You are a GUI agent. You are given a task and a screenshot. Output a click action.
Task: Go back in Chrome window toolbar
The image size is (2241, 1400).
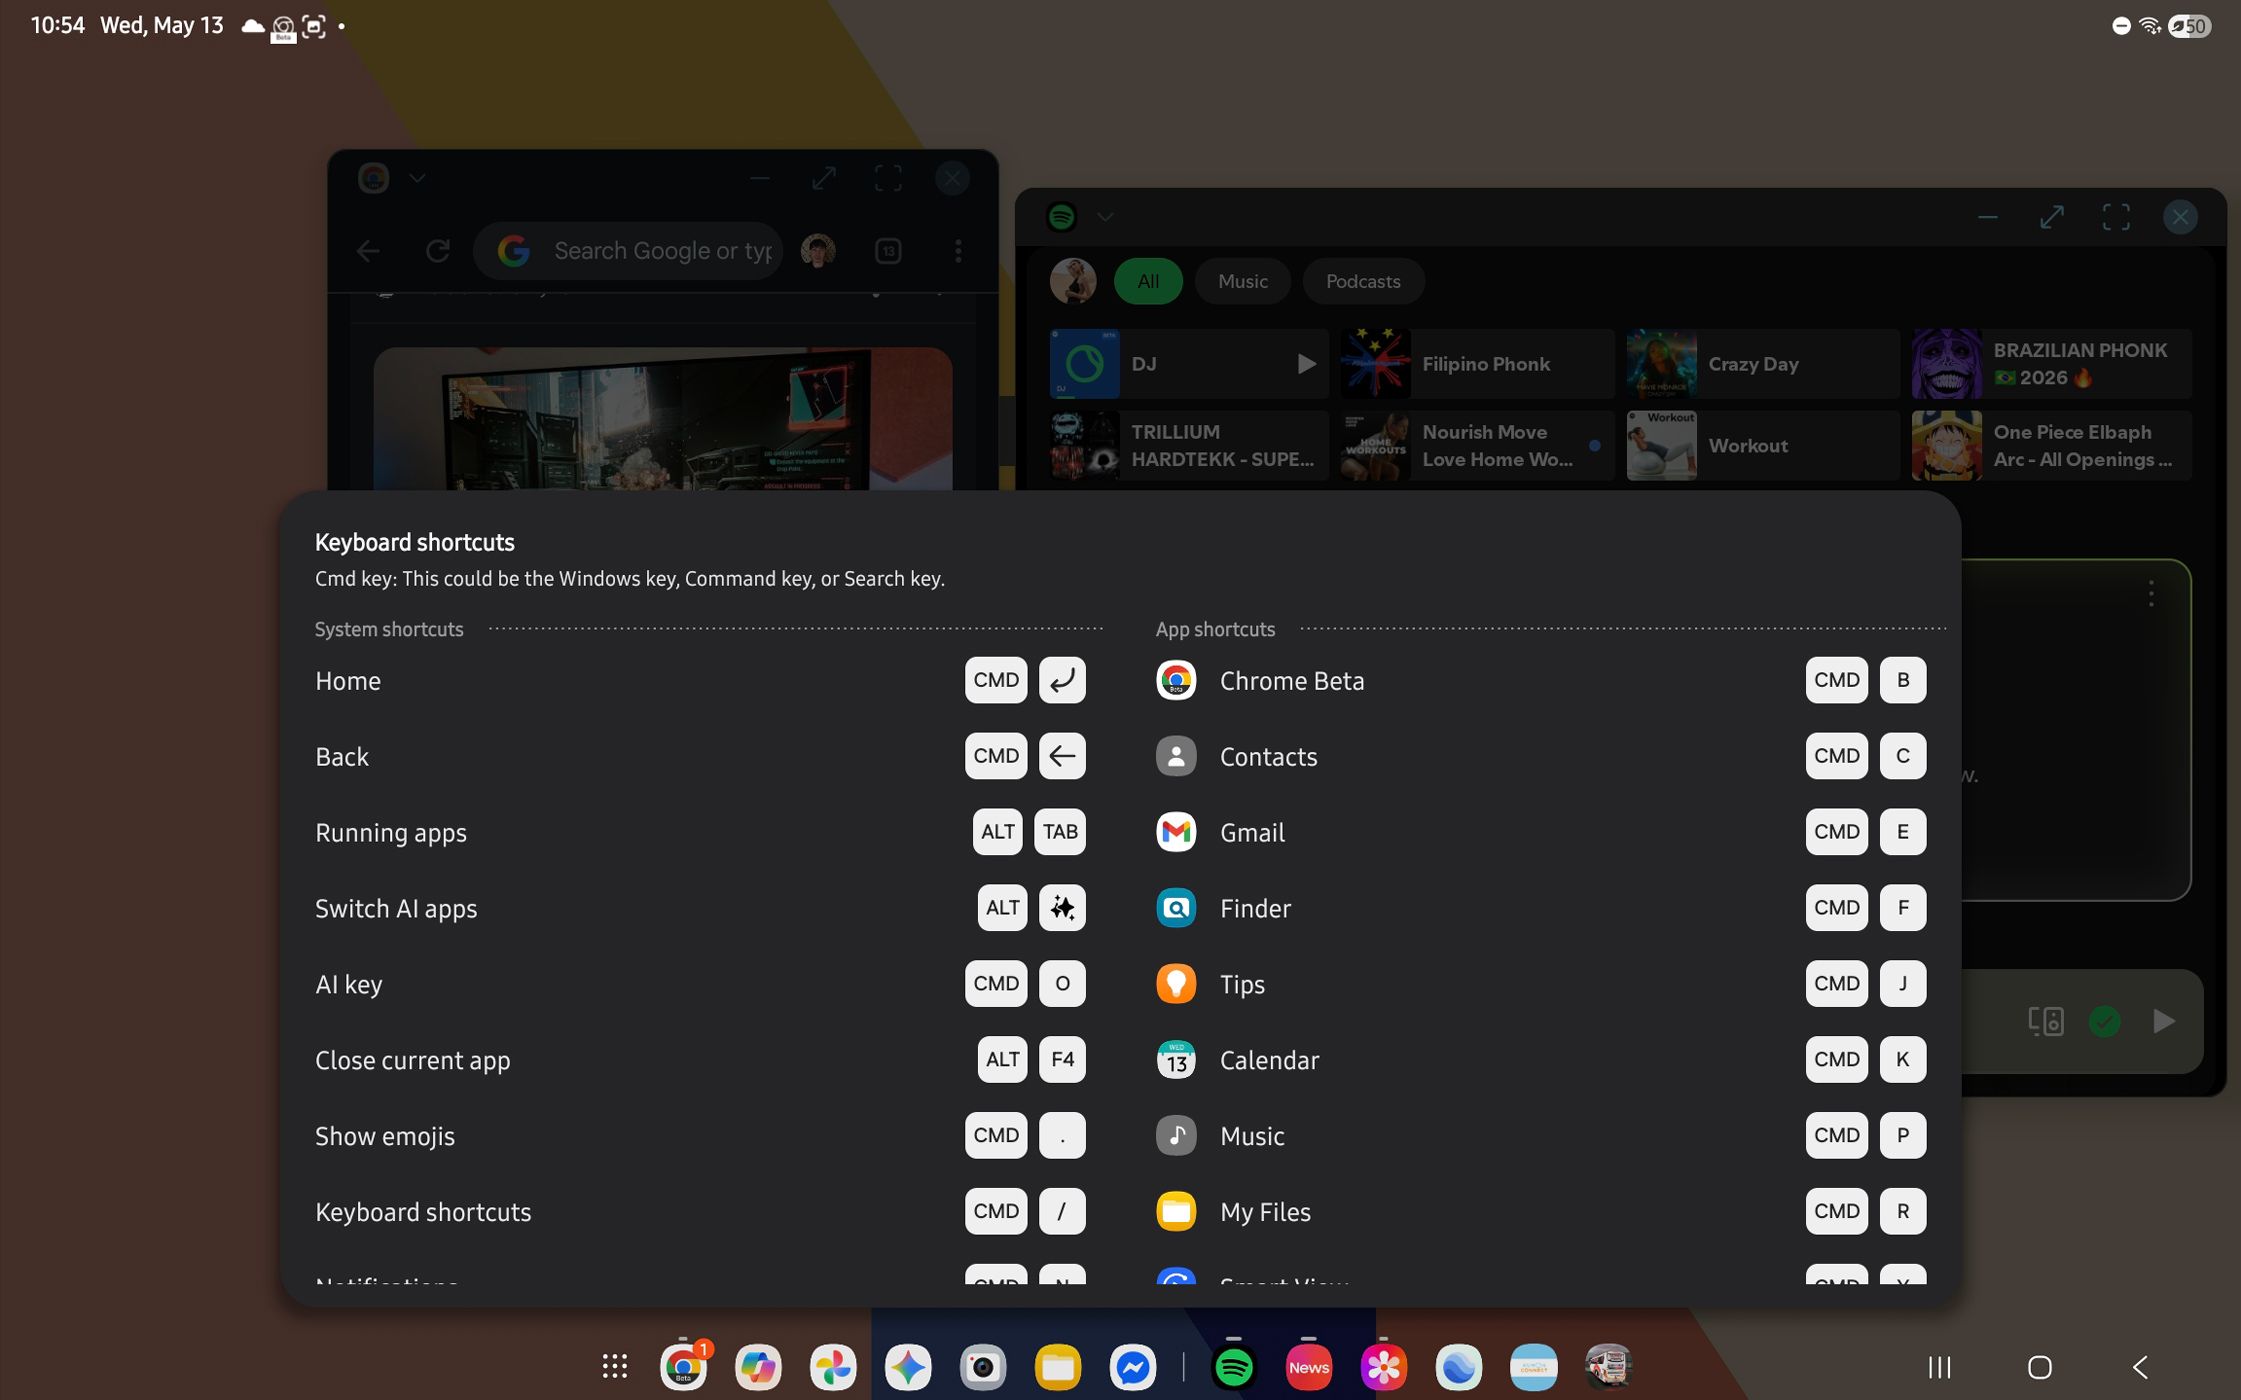click(368, 250)
